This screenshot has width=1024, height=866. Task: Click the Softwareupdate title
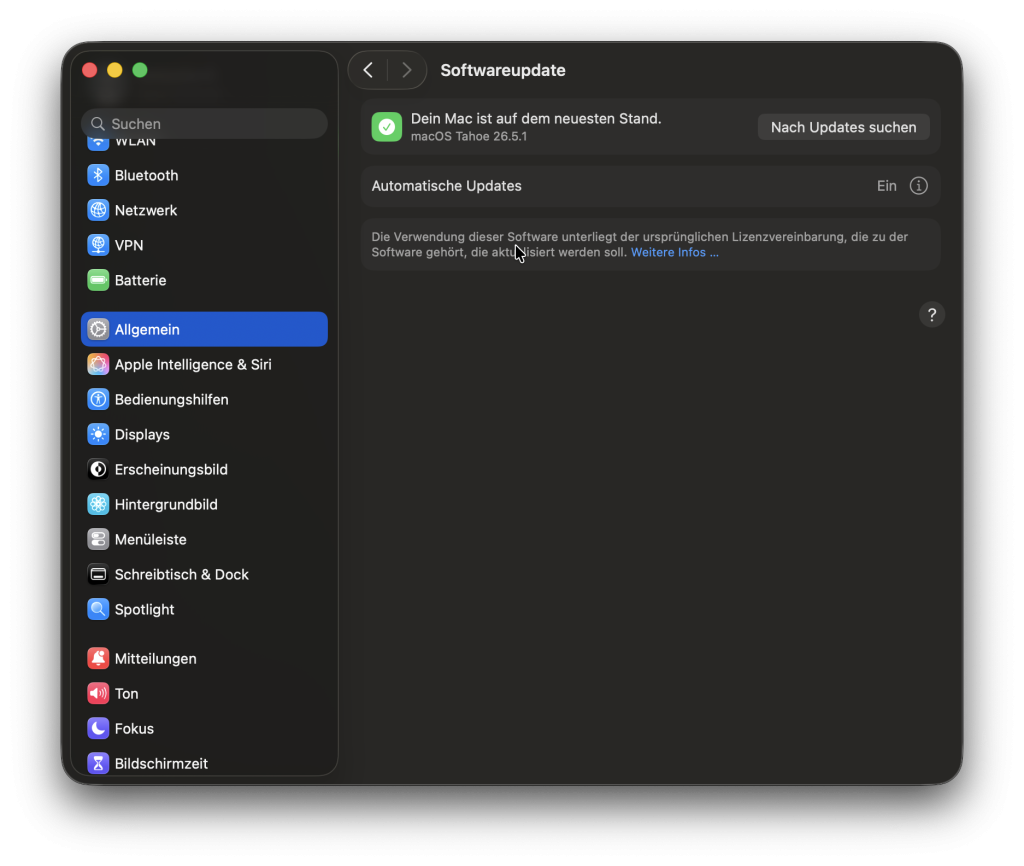[x=503, y=70]
